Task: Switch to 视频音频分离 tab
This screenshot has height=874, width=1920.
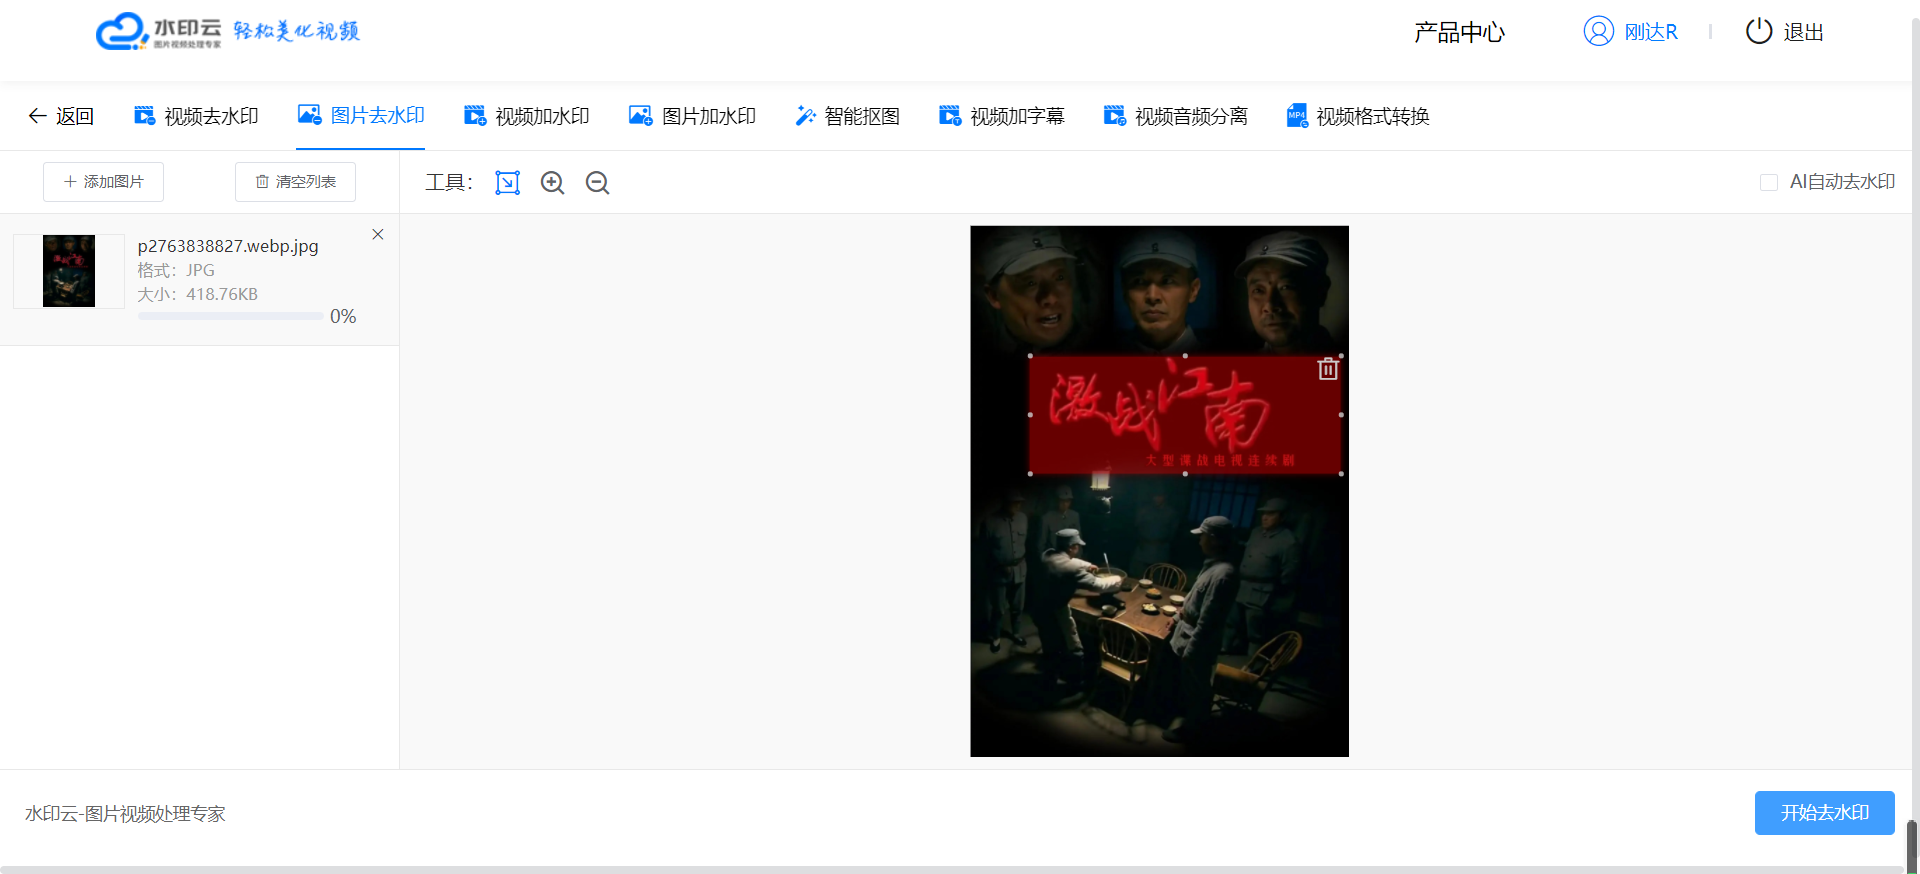Action: pos(1175,116)
